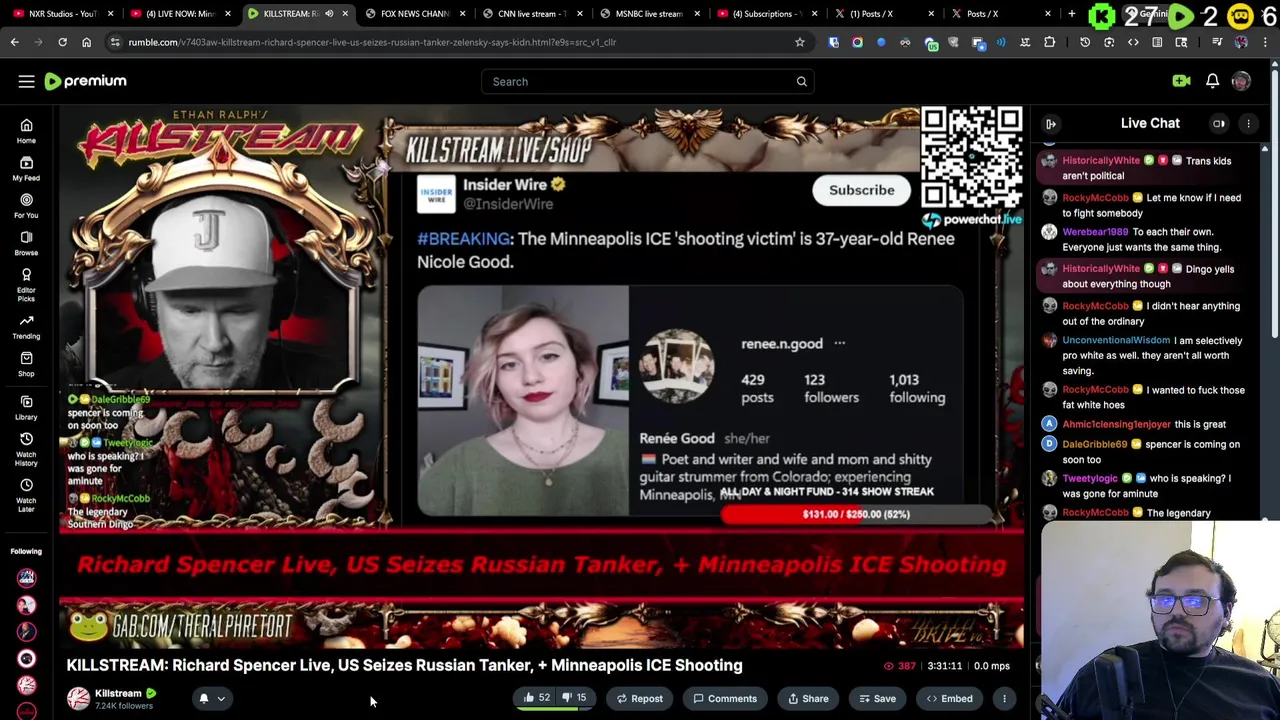
Task: Open UnconventionalWisdom's username in chat
Action: [1116, 340]
